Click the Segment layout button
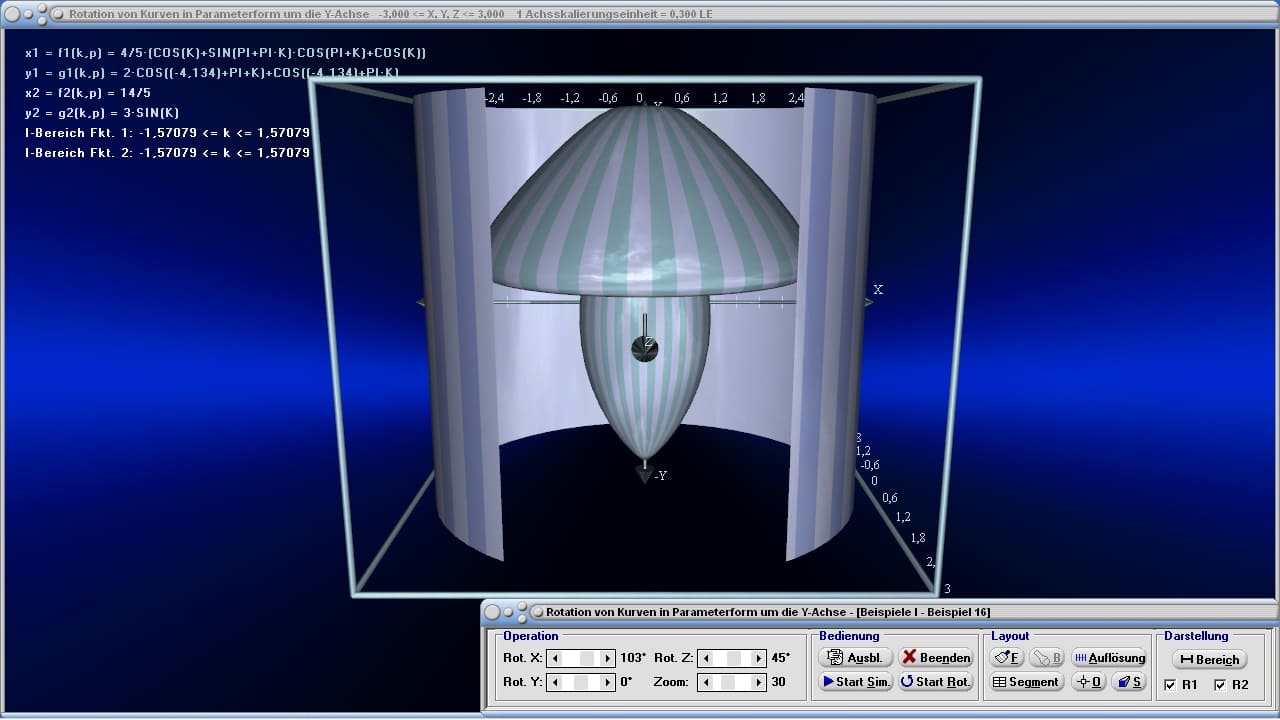Viewport: 1280px width, 720px height. pyautogui.click(x=1026, y=681)
